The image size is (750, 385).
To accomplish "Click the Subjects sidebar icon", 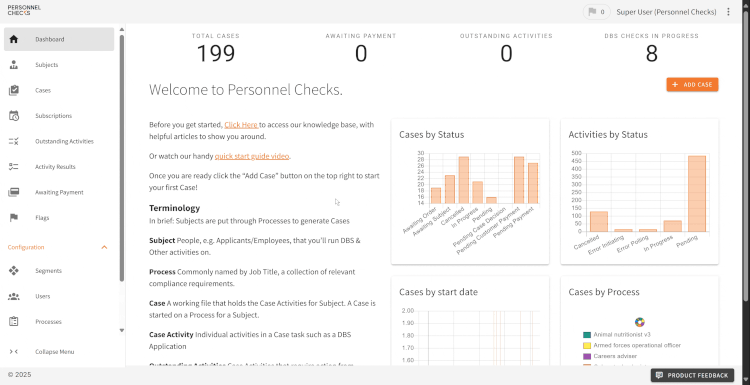I will tap(13, 65).
